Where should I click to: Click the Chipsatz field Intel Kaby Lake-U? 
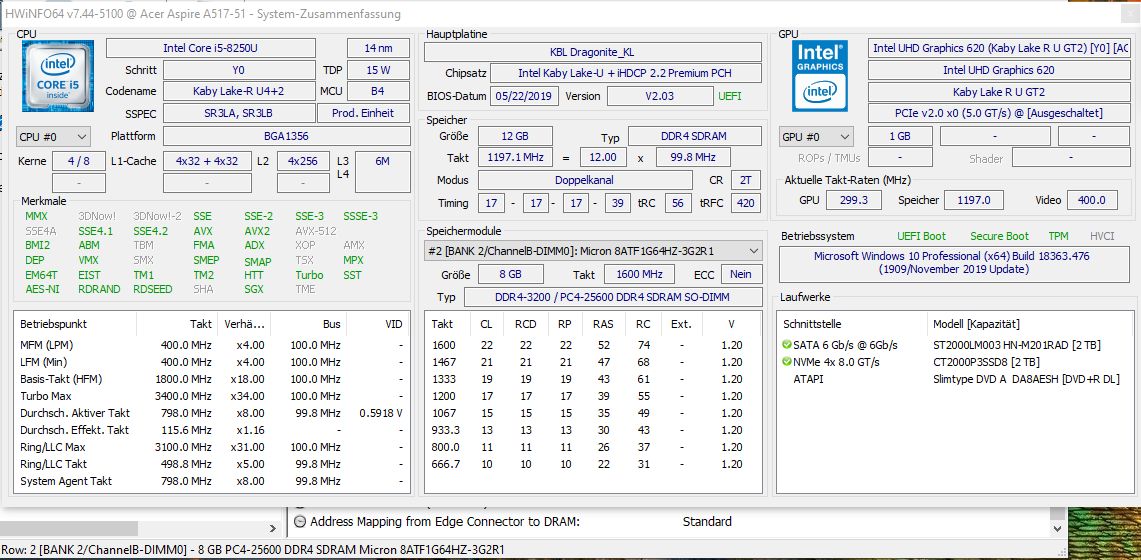[626, 73]
